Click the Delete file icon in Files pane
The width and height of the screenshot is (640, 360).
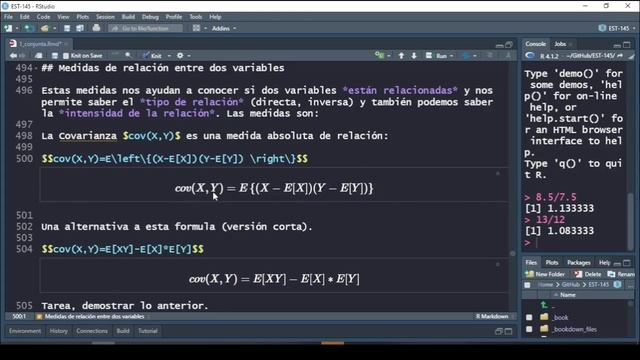point(578,274)
